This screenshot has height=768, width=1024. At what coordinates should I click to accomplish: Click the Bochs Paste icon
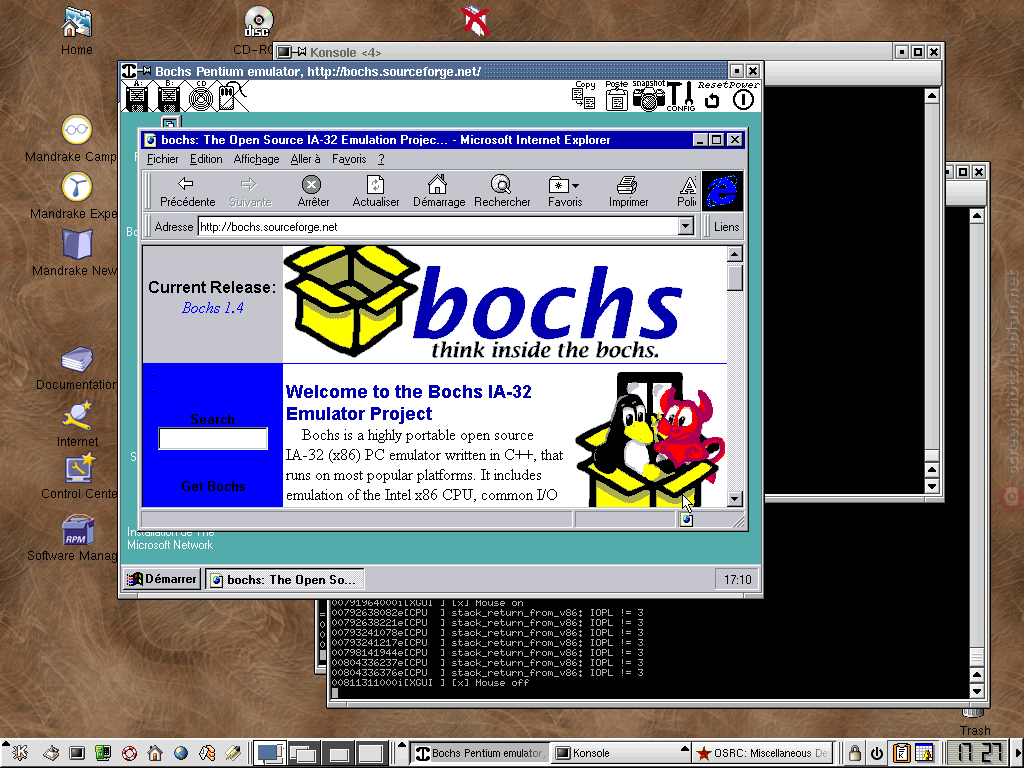(x=616, y=96)
